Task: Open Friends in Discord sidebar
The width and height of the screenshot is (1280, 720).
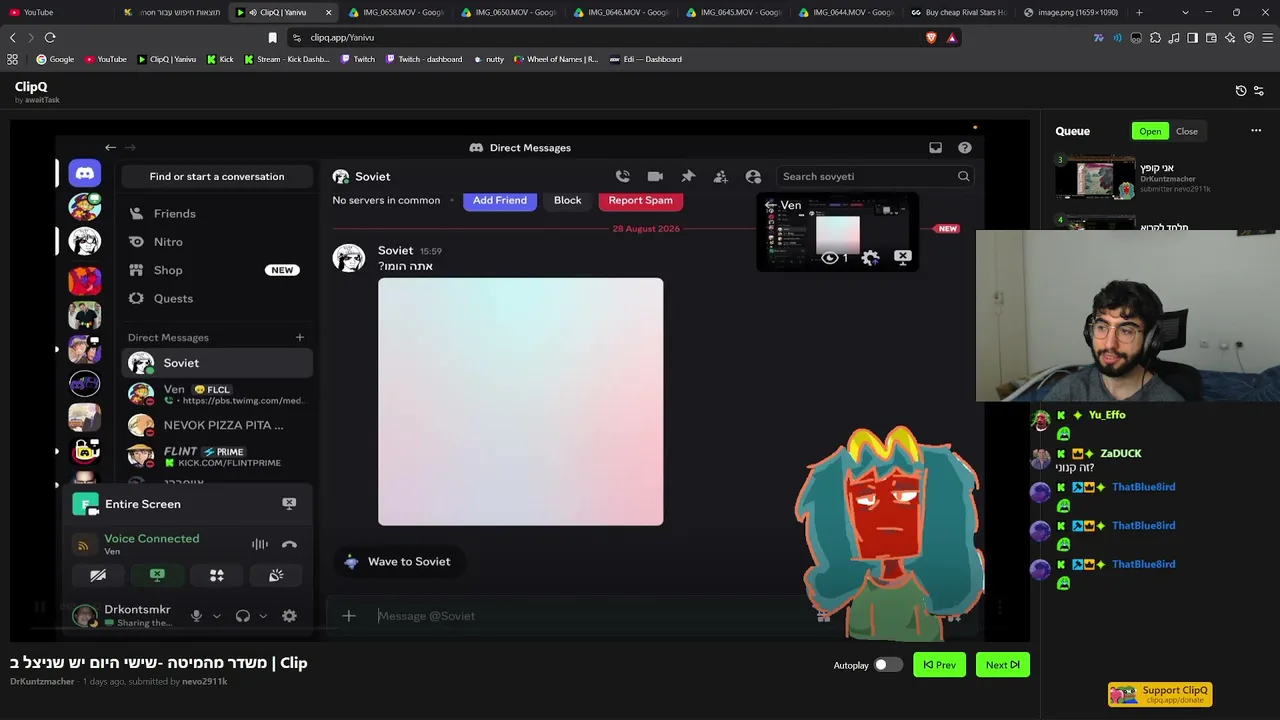Action: (x=217, y=213)
